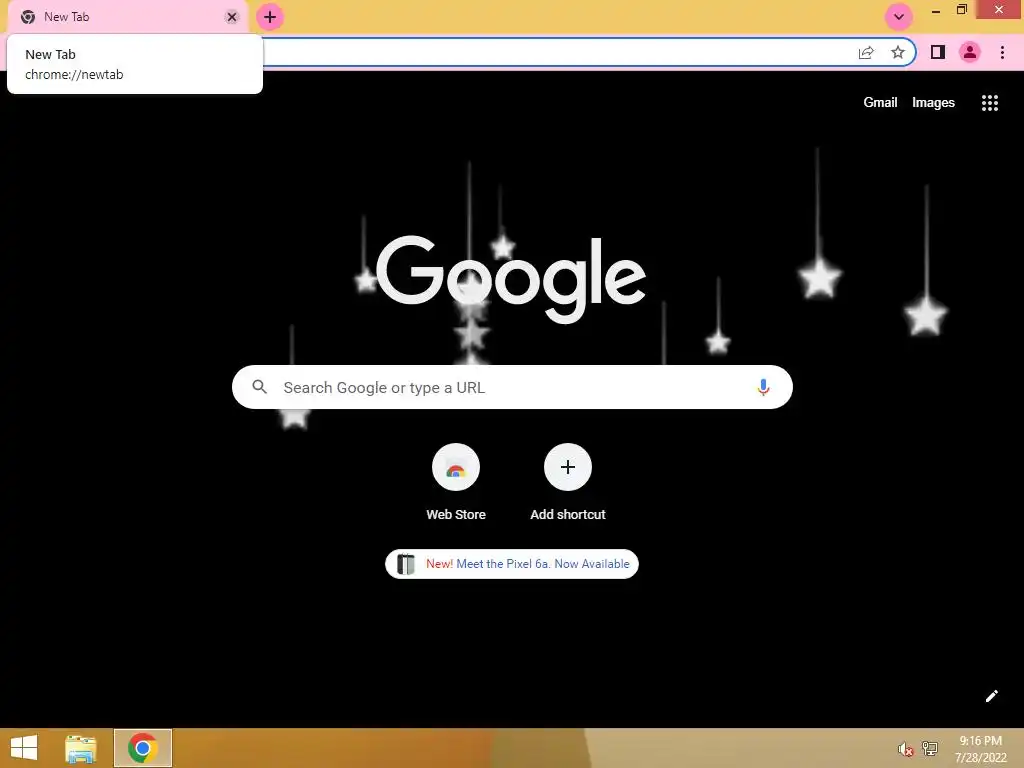Viewport: 1024px width, 768px height.
Task: Open the Gmail link
Action: pyautogui.click(x=880, y=103)
